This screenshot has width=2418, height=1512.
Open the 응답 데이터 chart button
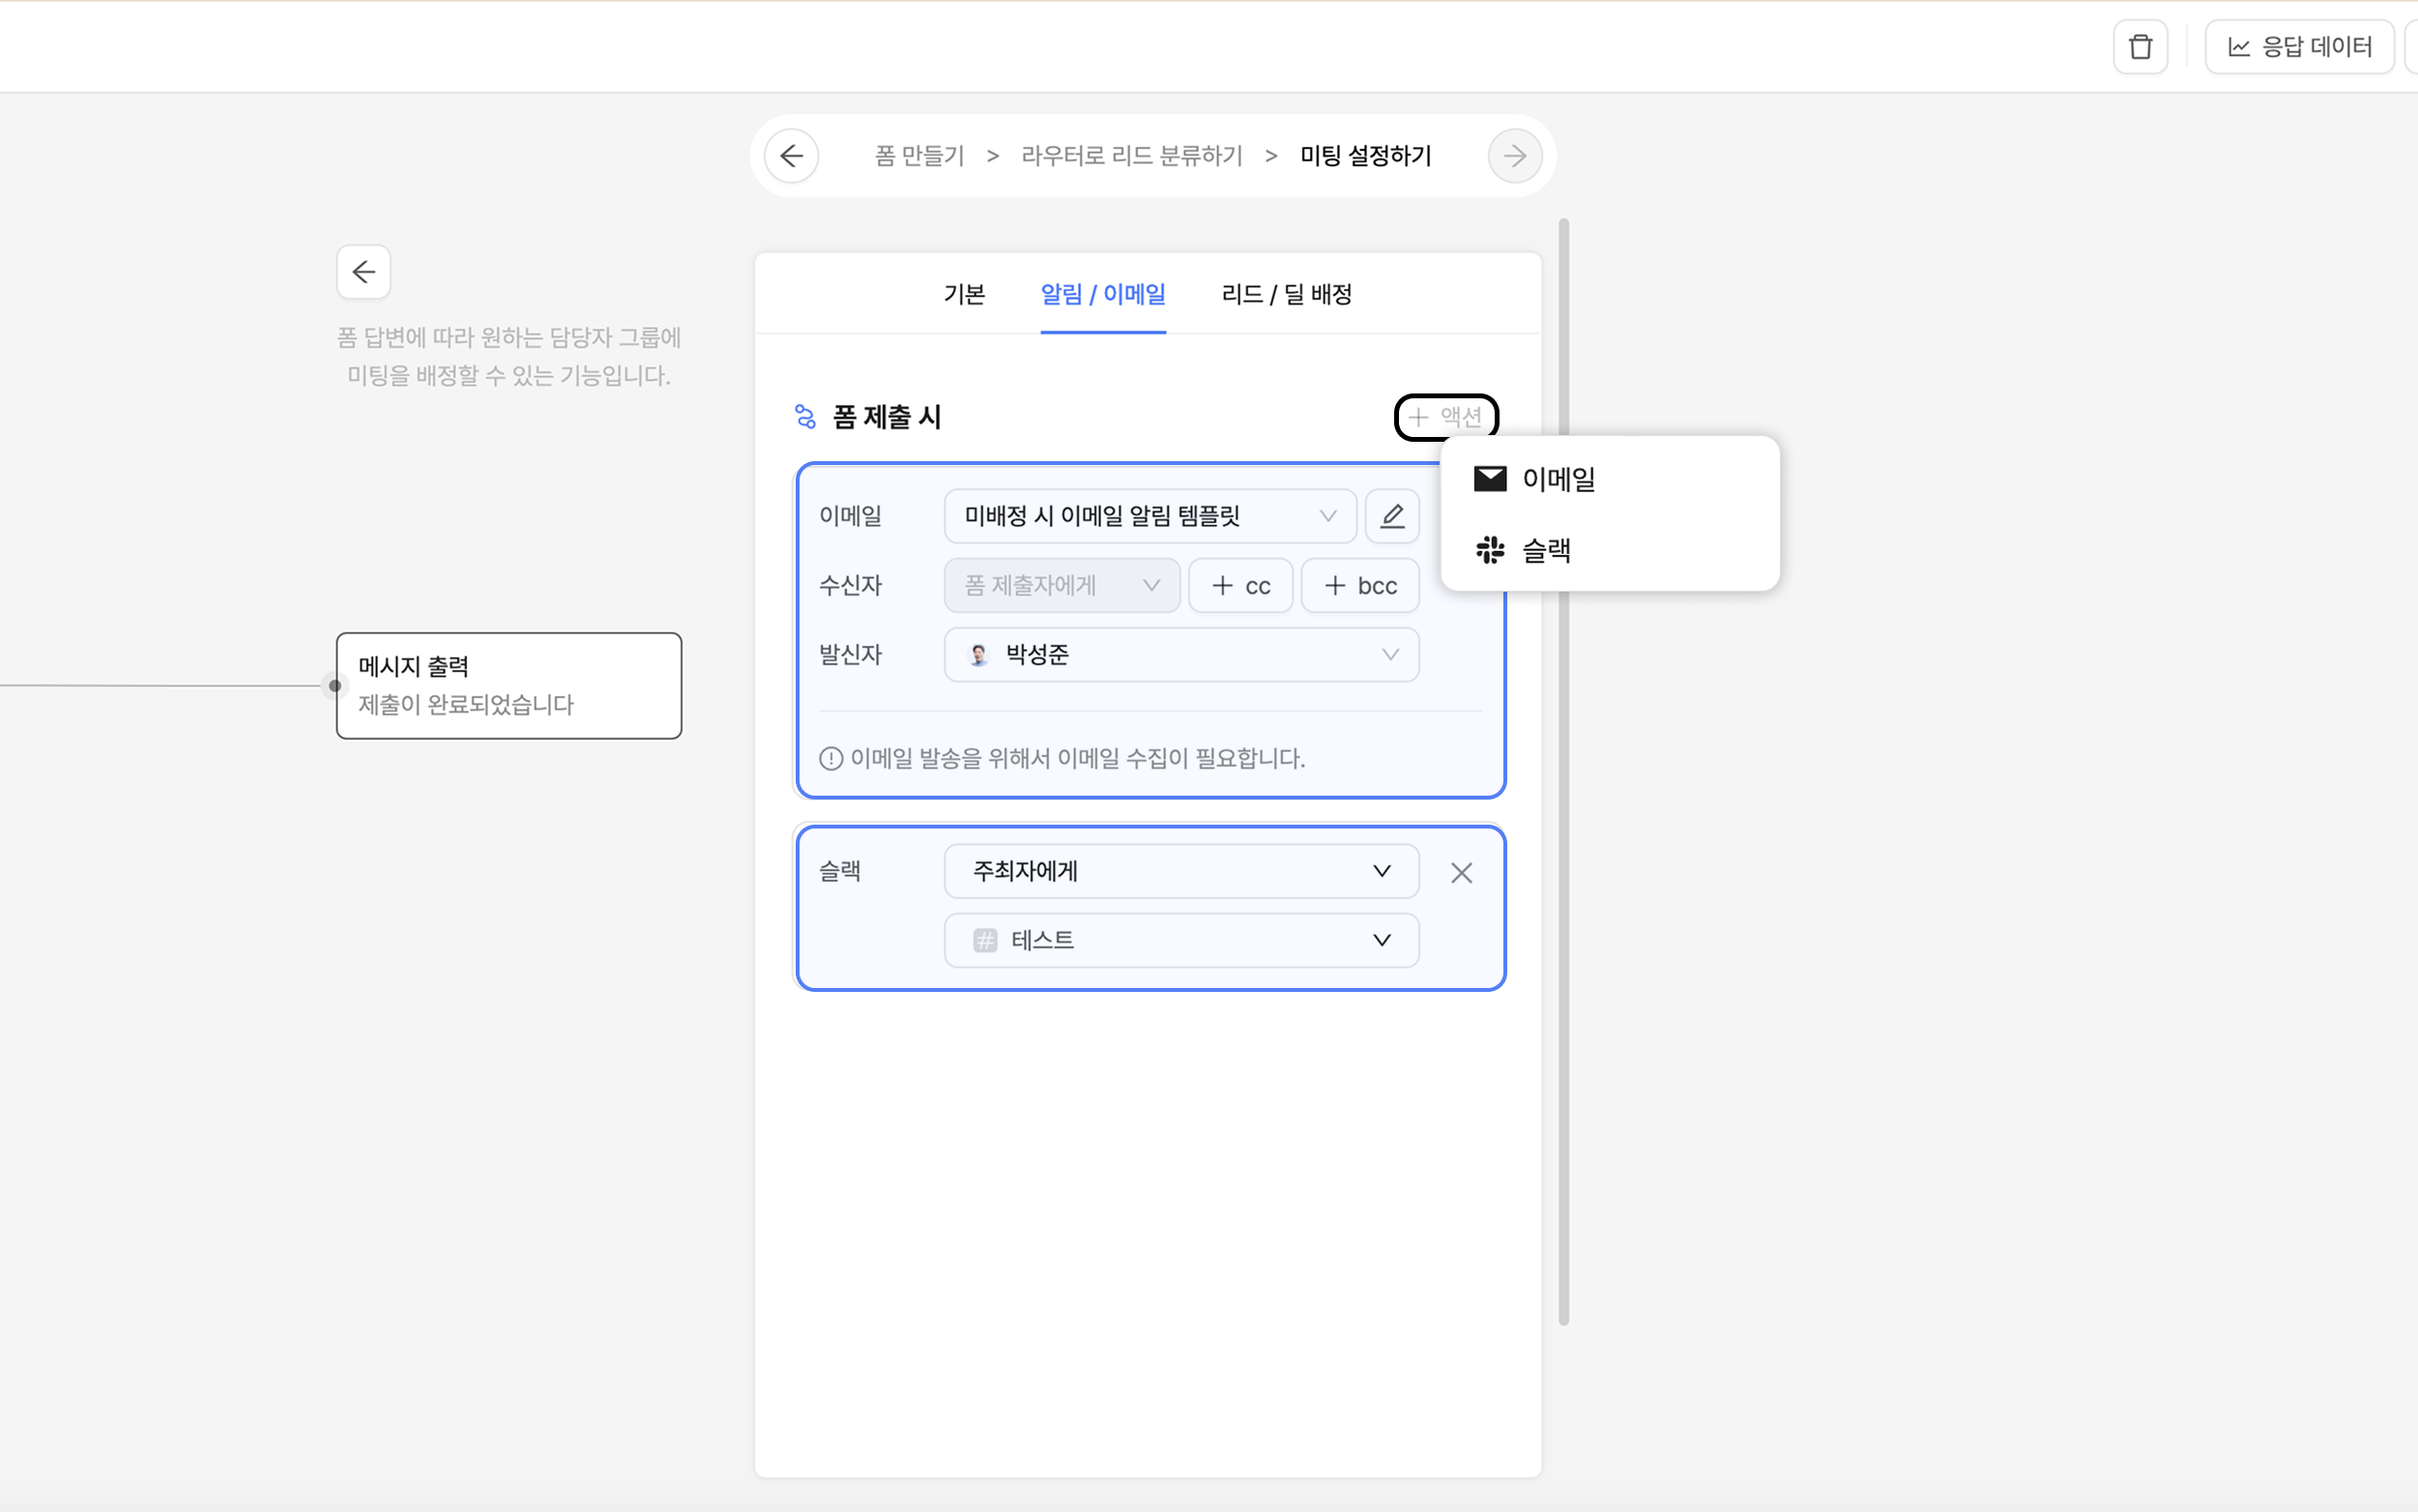(2299, 47)
